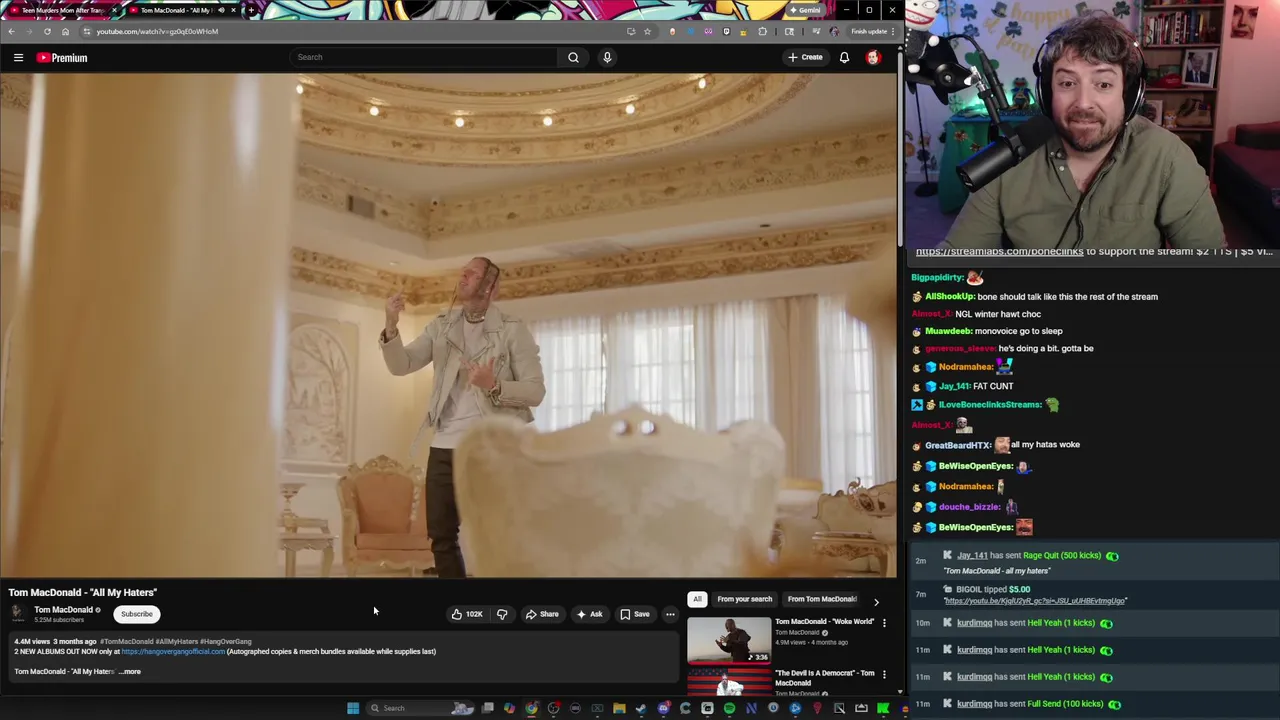Click #TomMacDonald hashtag
The width and height of the screenshot is (1280, 720).
pos(126,641)
